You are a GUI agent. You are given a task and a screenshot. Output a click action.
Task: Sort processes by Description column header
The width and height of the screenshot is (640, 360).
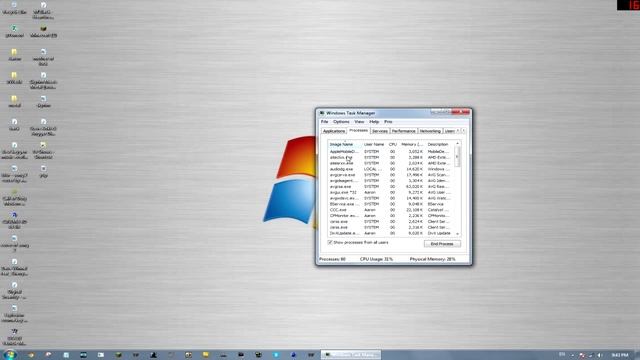coord(439,144)
